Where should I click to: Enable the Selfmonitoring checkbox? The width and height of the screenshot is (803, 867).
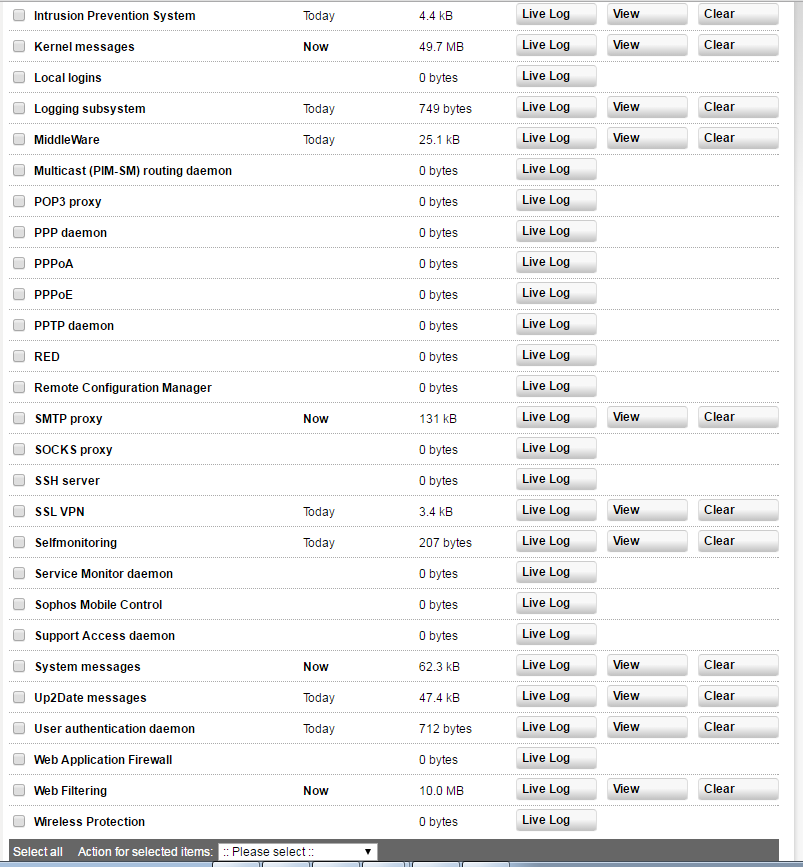[19, 543]
